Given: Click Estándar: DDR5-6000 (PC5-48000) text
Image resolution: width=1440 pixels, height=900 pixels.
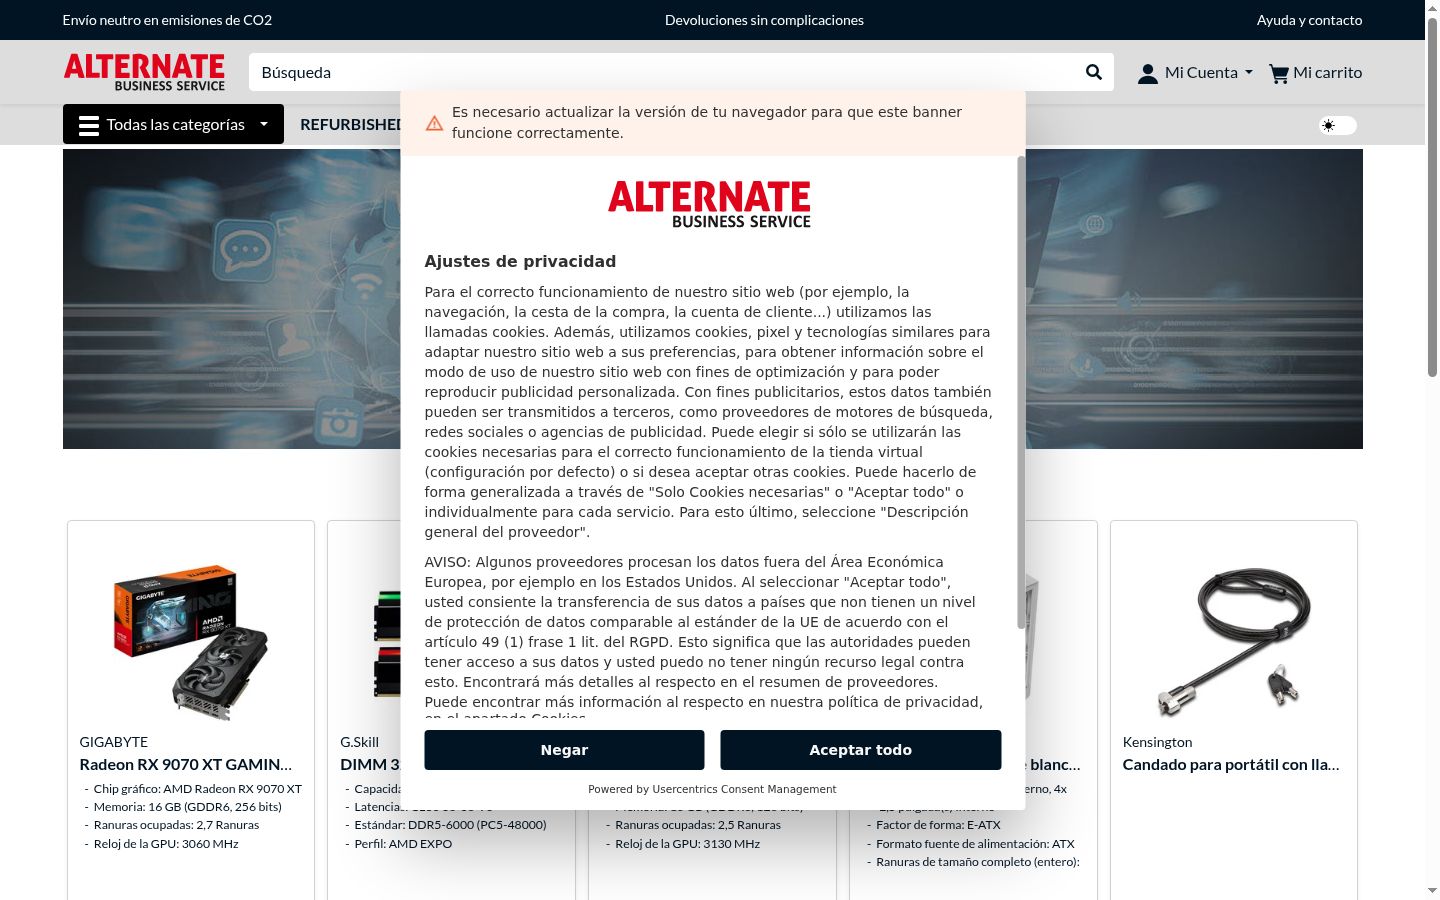Looking at the screenshot, I should point(450,825).
